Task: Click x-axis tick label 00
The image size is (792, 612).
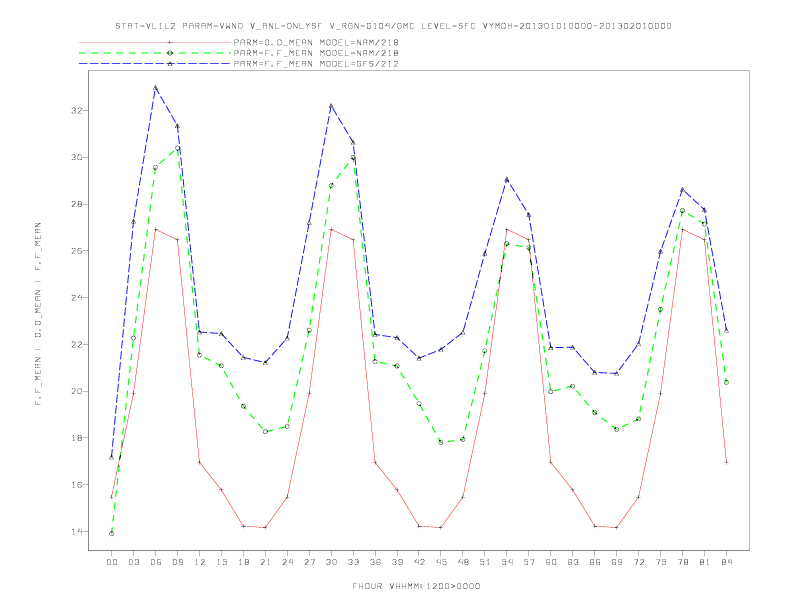Action: (112, 562)
